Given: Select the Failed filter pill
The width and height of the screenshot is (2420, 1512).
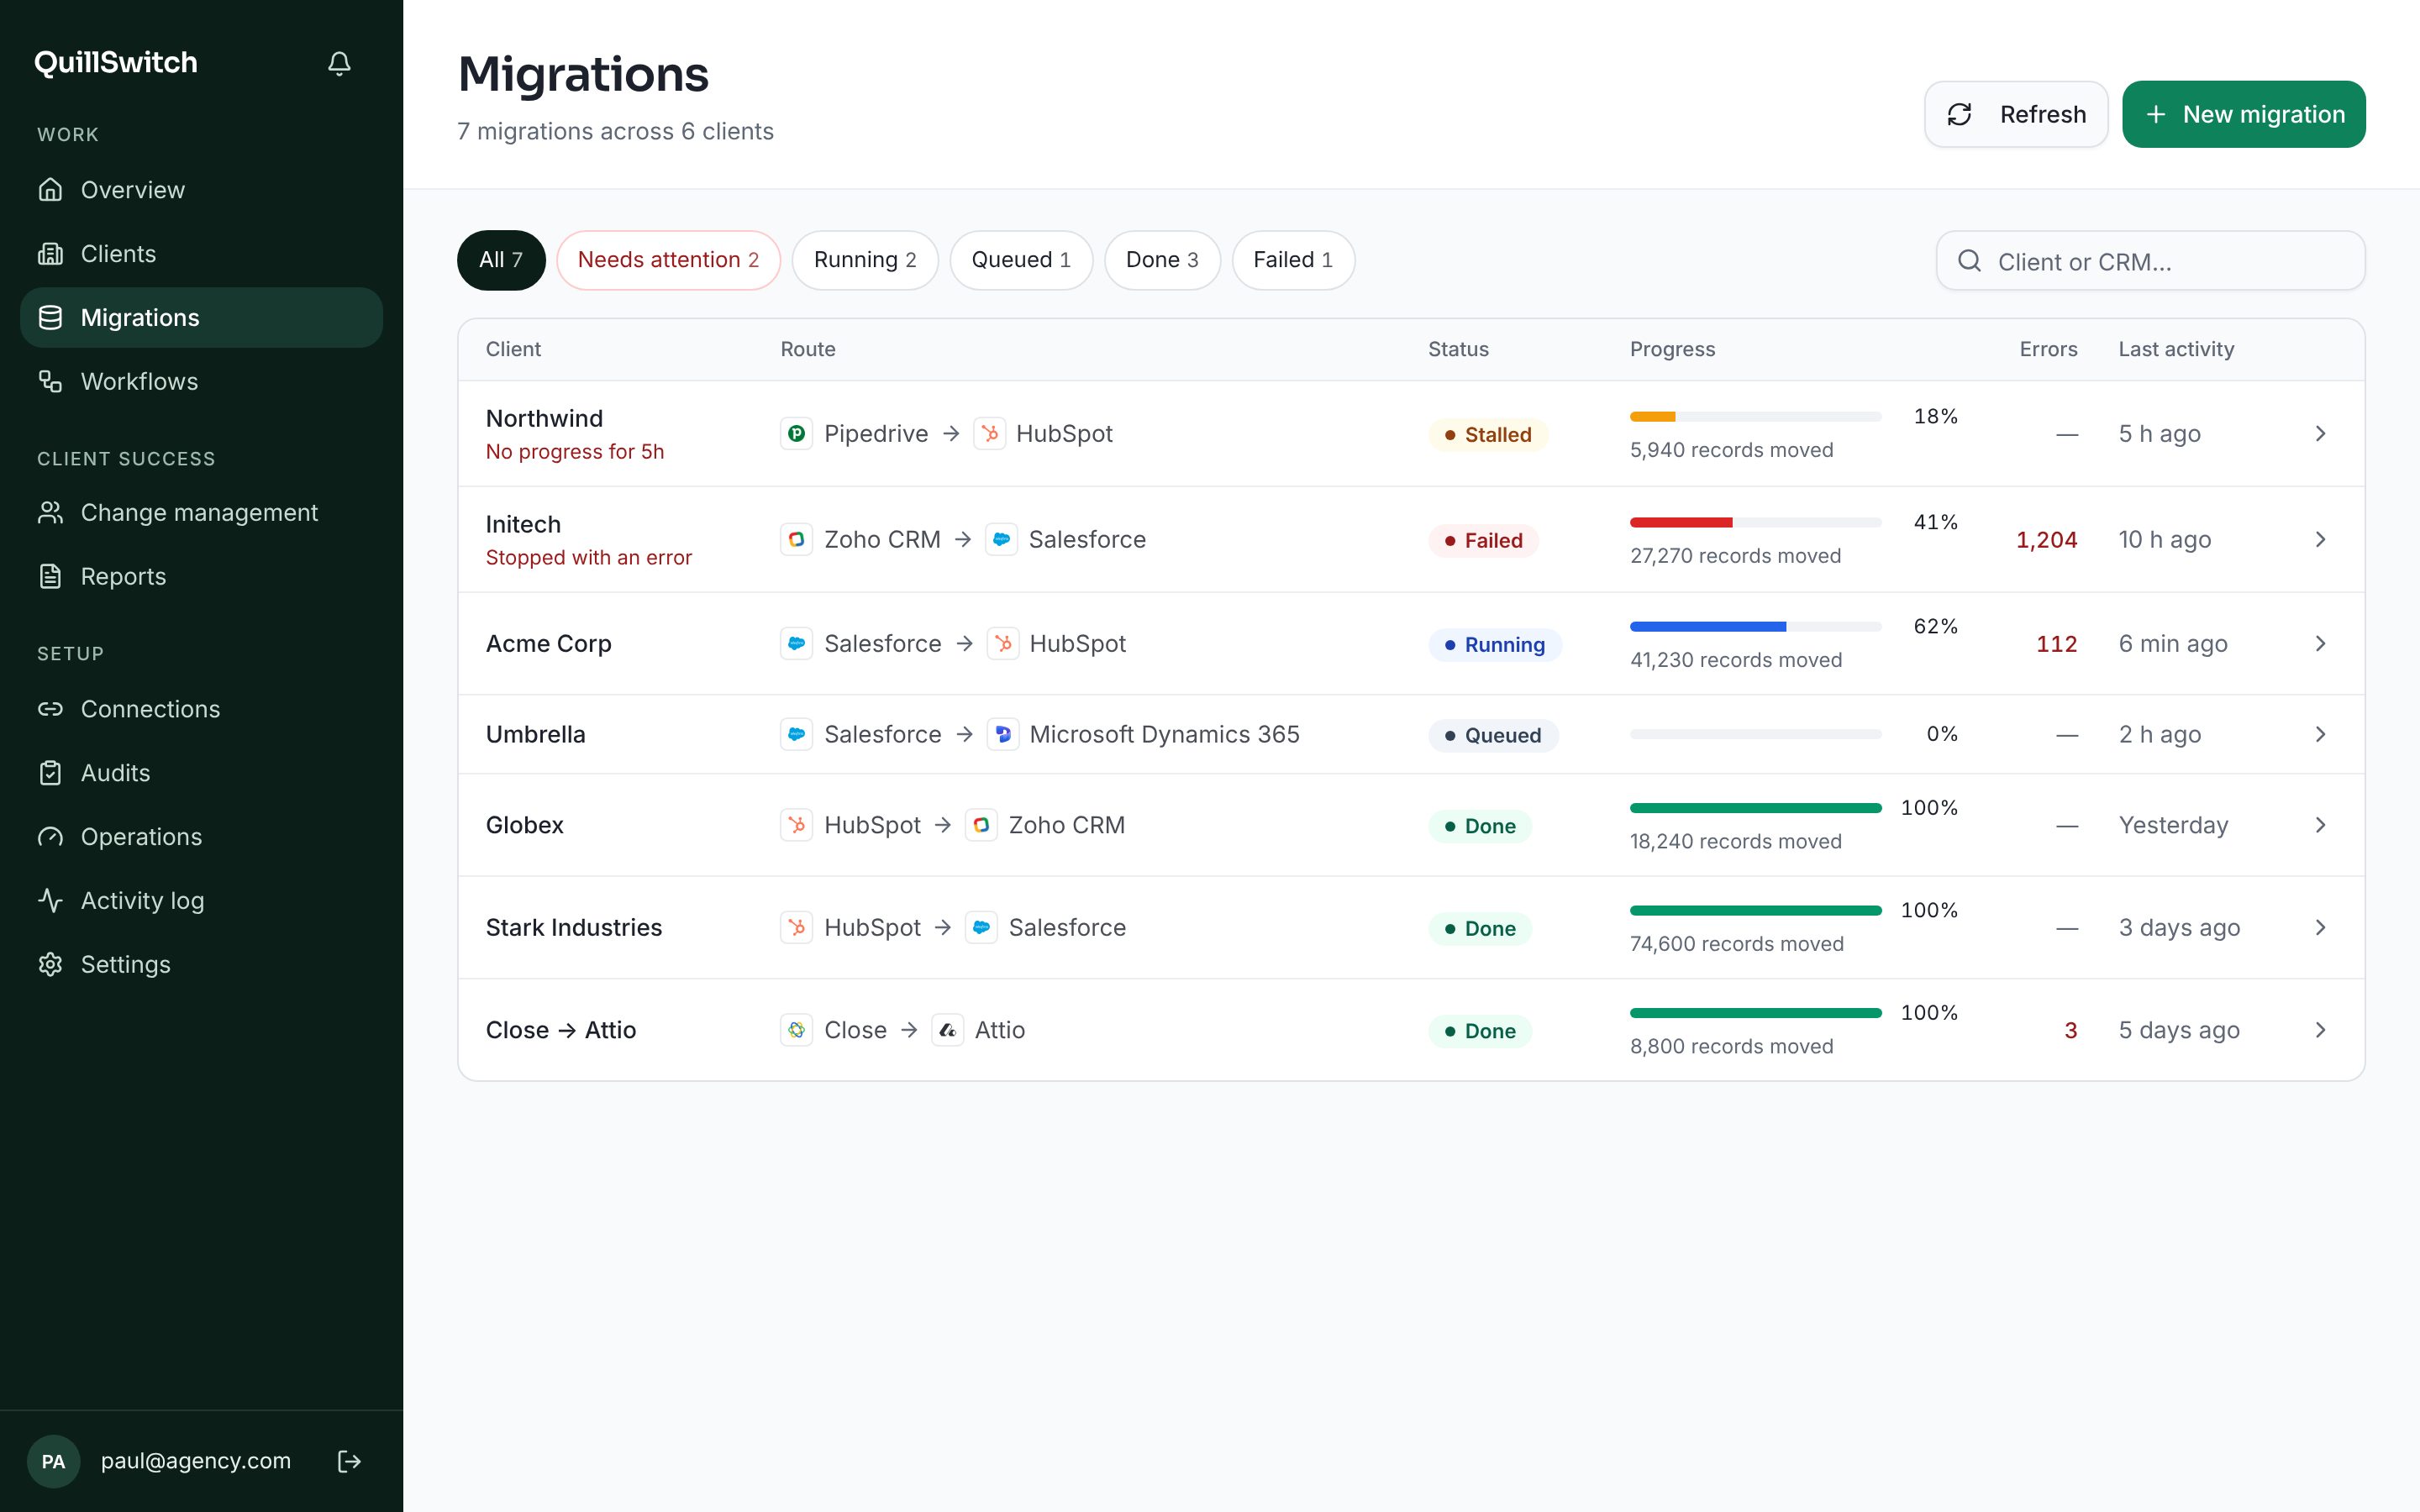Looking at the screenshot, I should coord(1293,260).
